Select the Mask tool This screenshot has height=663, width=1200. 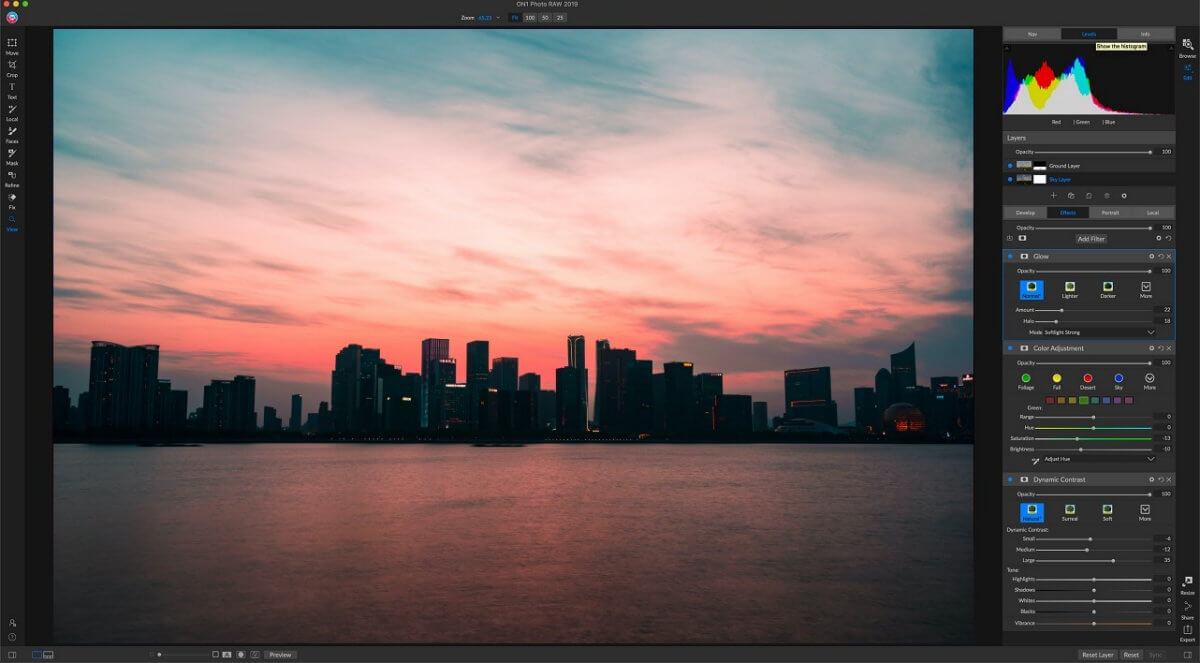coord(12,155)
